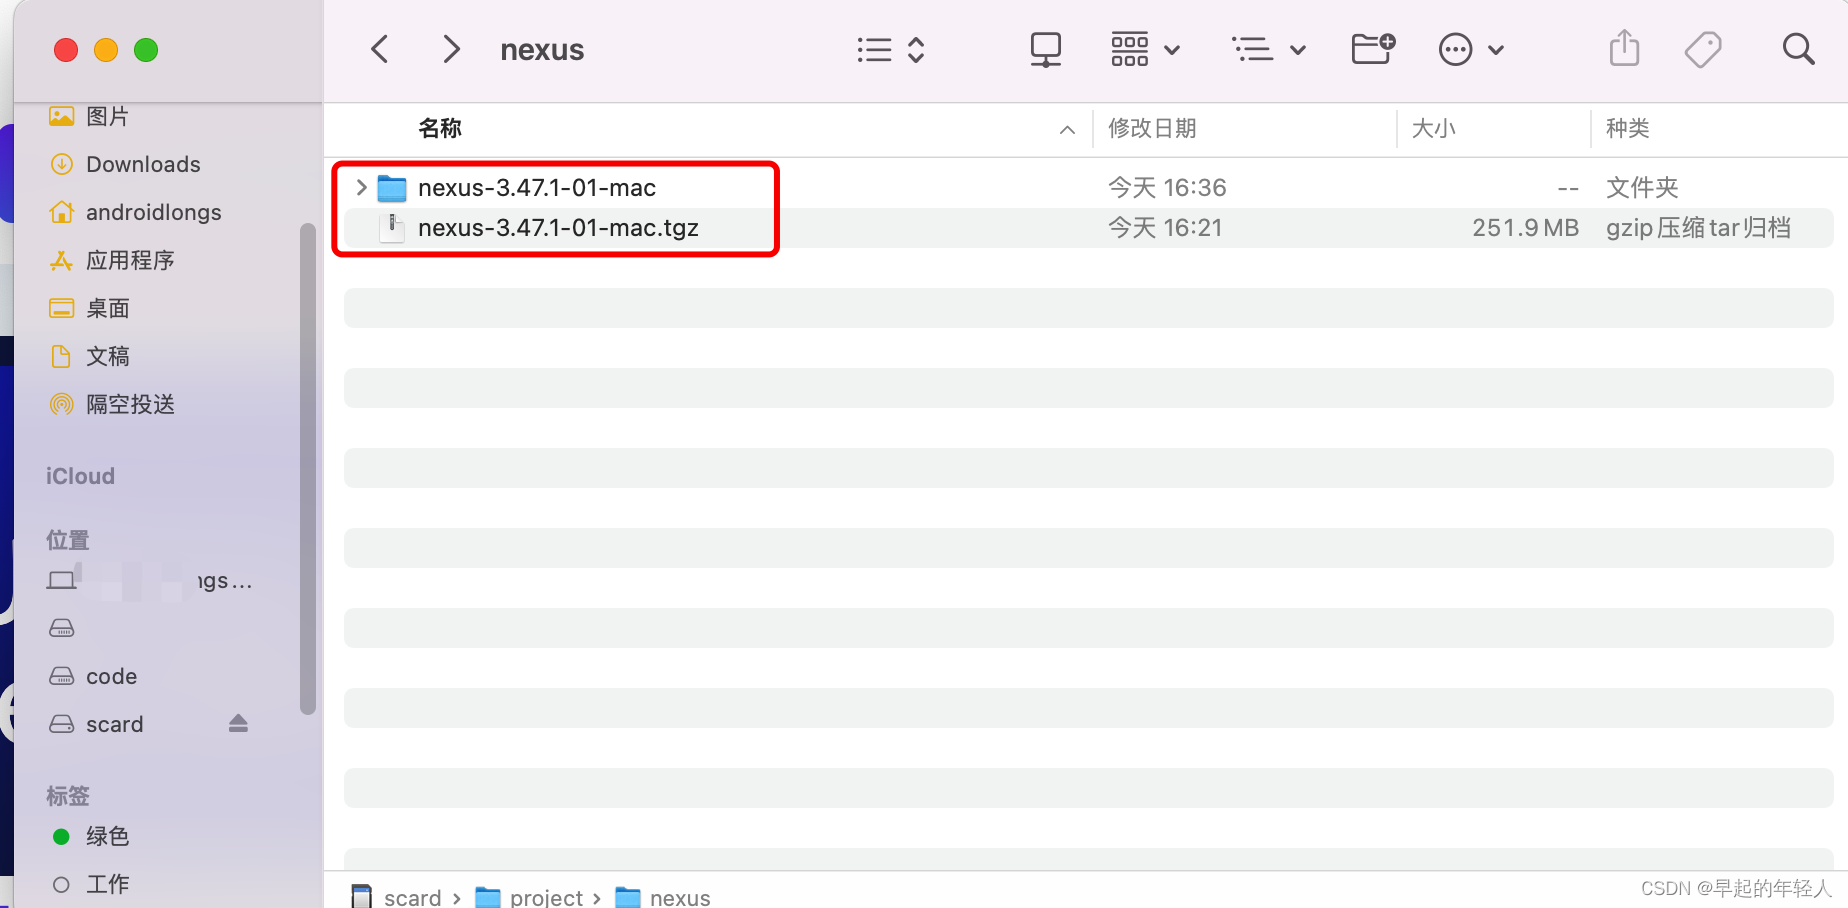Image resolution: width=1848 pixels, height=908 pixels.
Task: Open 文稿 in the sidebar
Action: [108, 356]
